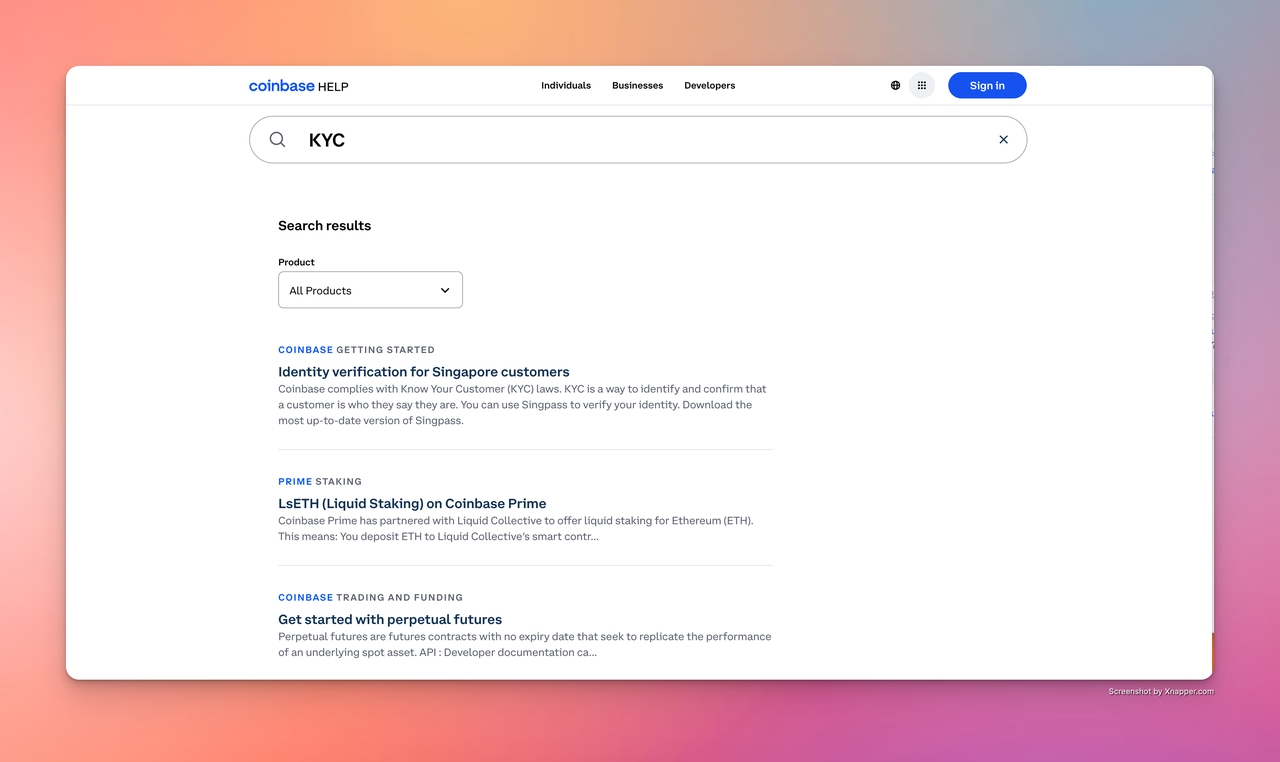Open Get started with perpetual futures article
Screen dimensions: 1280x762
pyautogui.click(x=390, y=620)
